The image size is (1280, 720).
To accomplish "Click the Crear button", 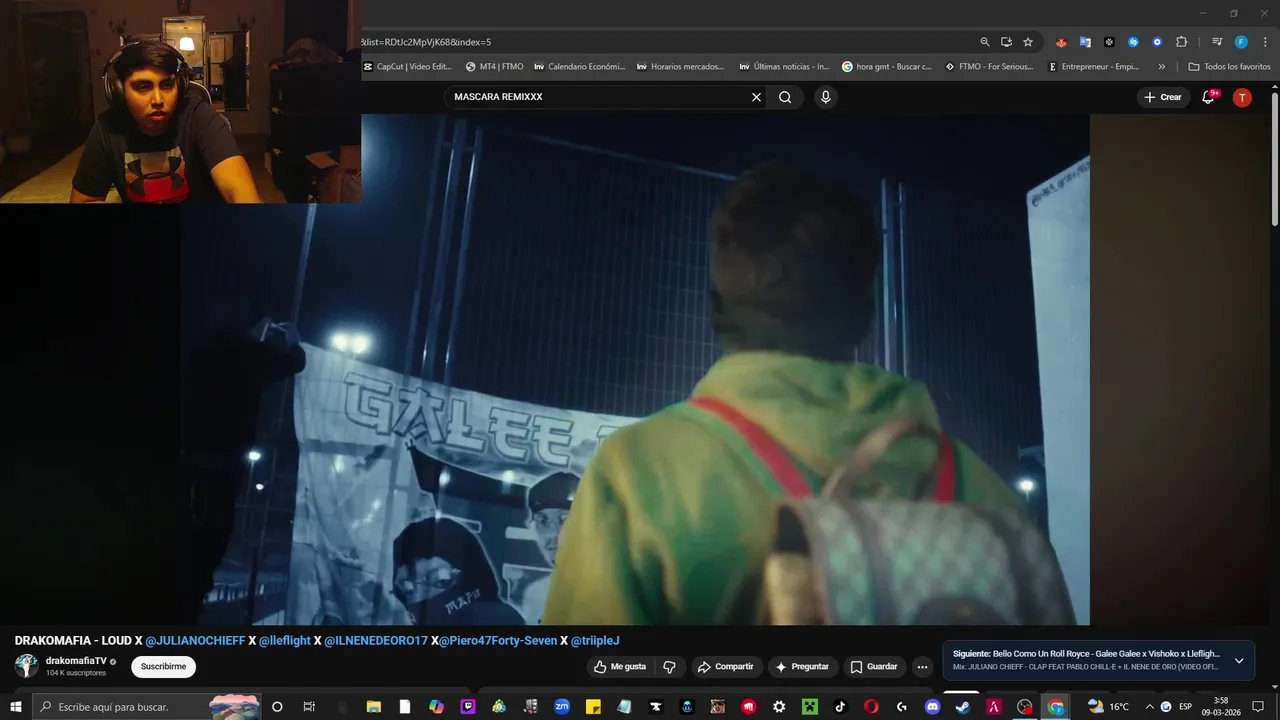I will click(1162, 97).
